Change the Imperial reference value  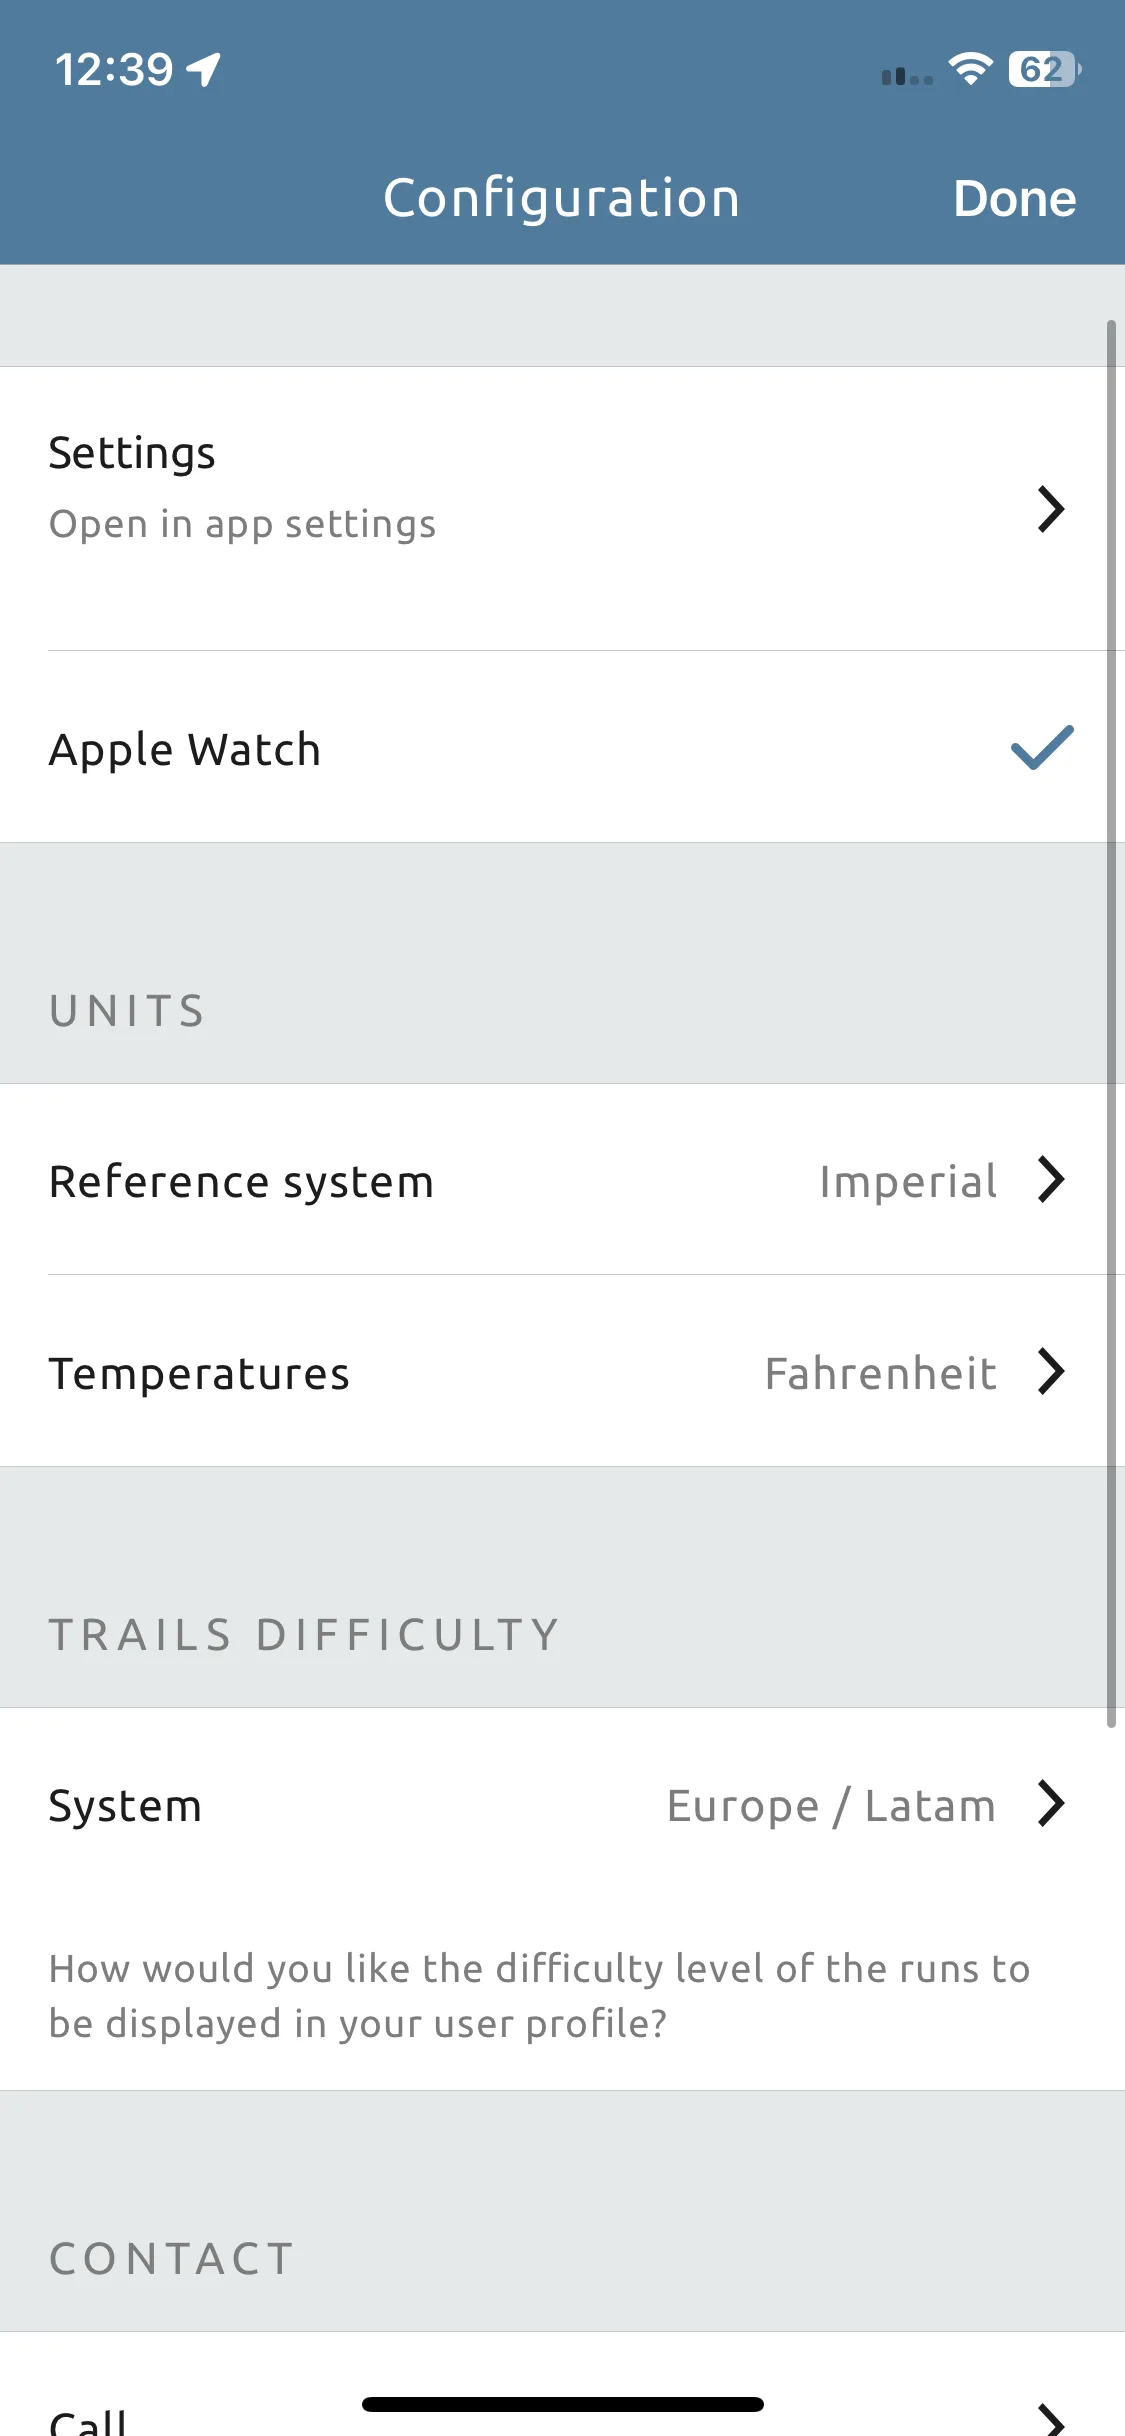click(908, 1181)
